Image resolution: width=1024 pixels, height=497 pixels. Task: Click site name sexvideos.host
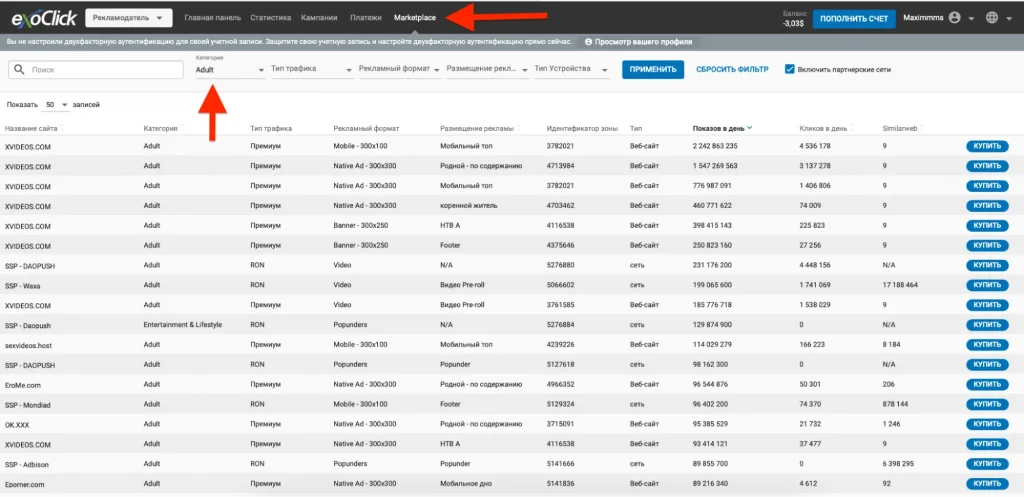[x=27, y=345]
